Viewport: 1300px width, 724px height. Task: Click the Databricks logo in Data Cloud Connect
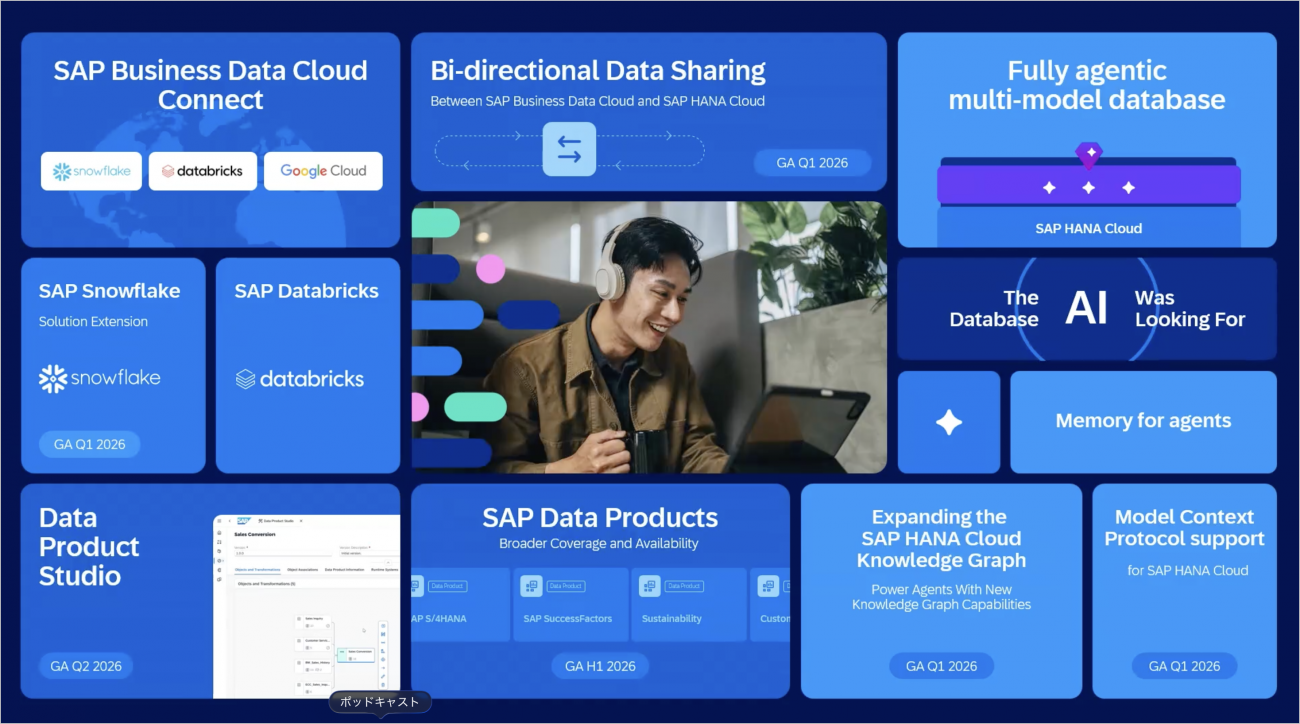pos(203,171)
